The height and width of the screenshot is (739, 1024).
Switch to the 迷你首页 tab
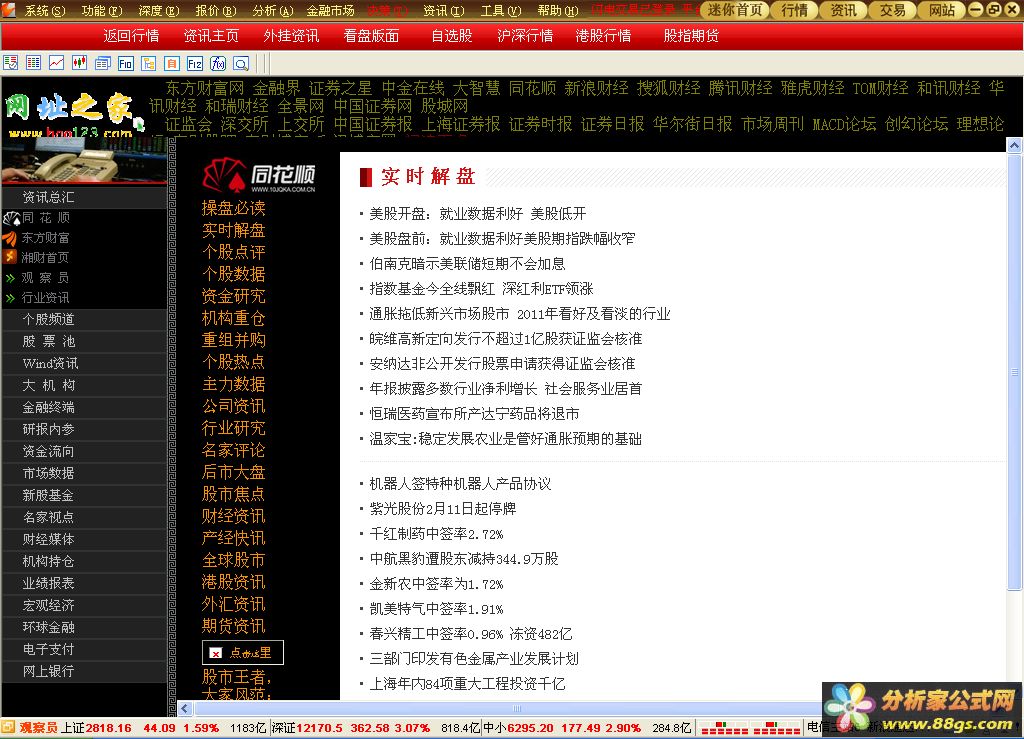click(x=735, y=10)
